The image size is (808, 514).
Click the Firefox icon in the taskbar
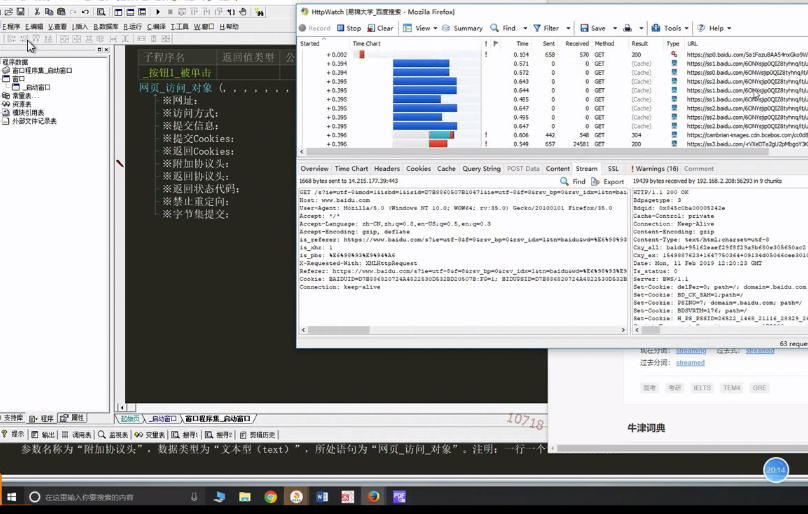pyautogui.click(x=373, y=496)
